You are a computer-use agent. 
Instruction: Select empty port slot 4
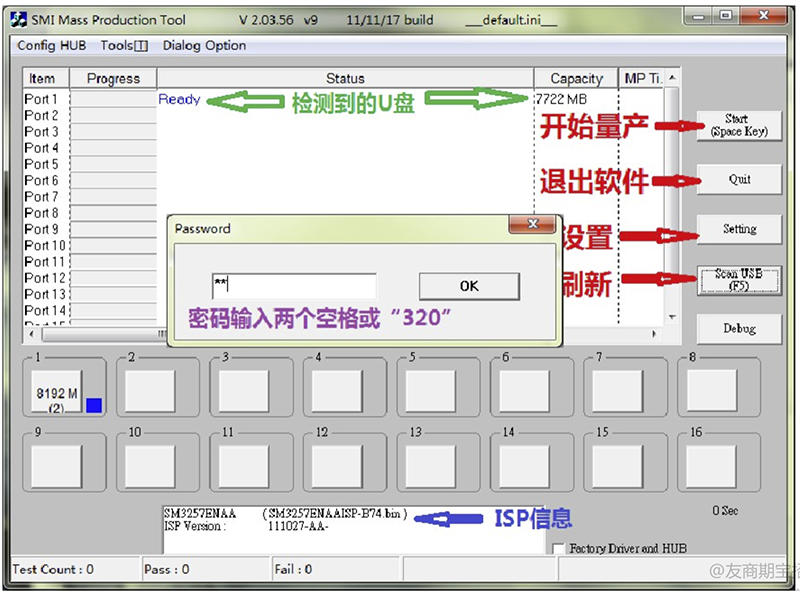pos(337,391)
